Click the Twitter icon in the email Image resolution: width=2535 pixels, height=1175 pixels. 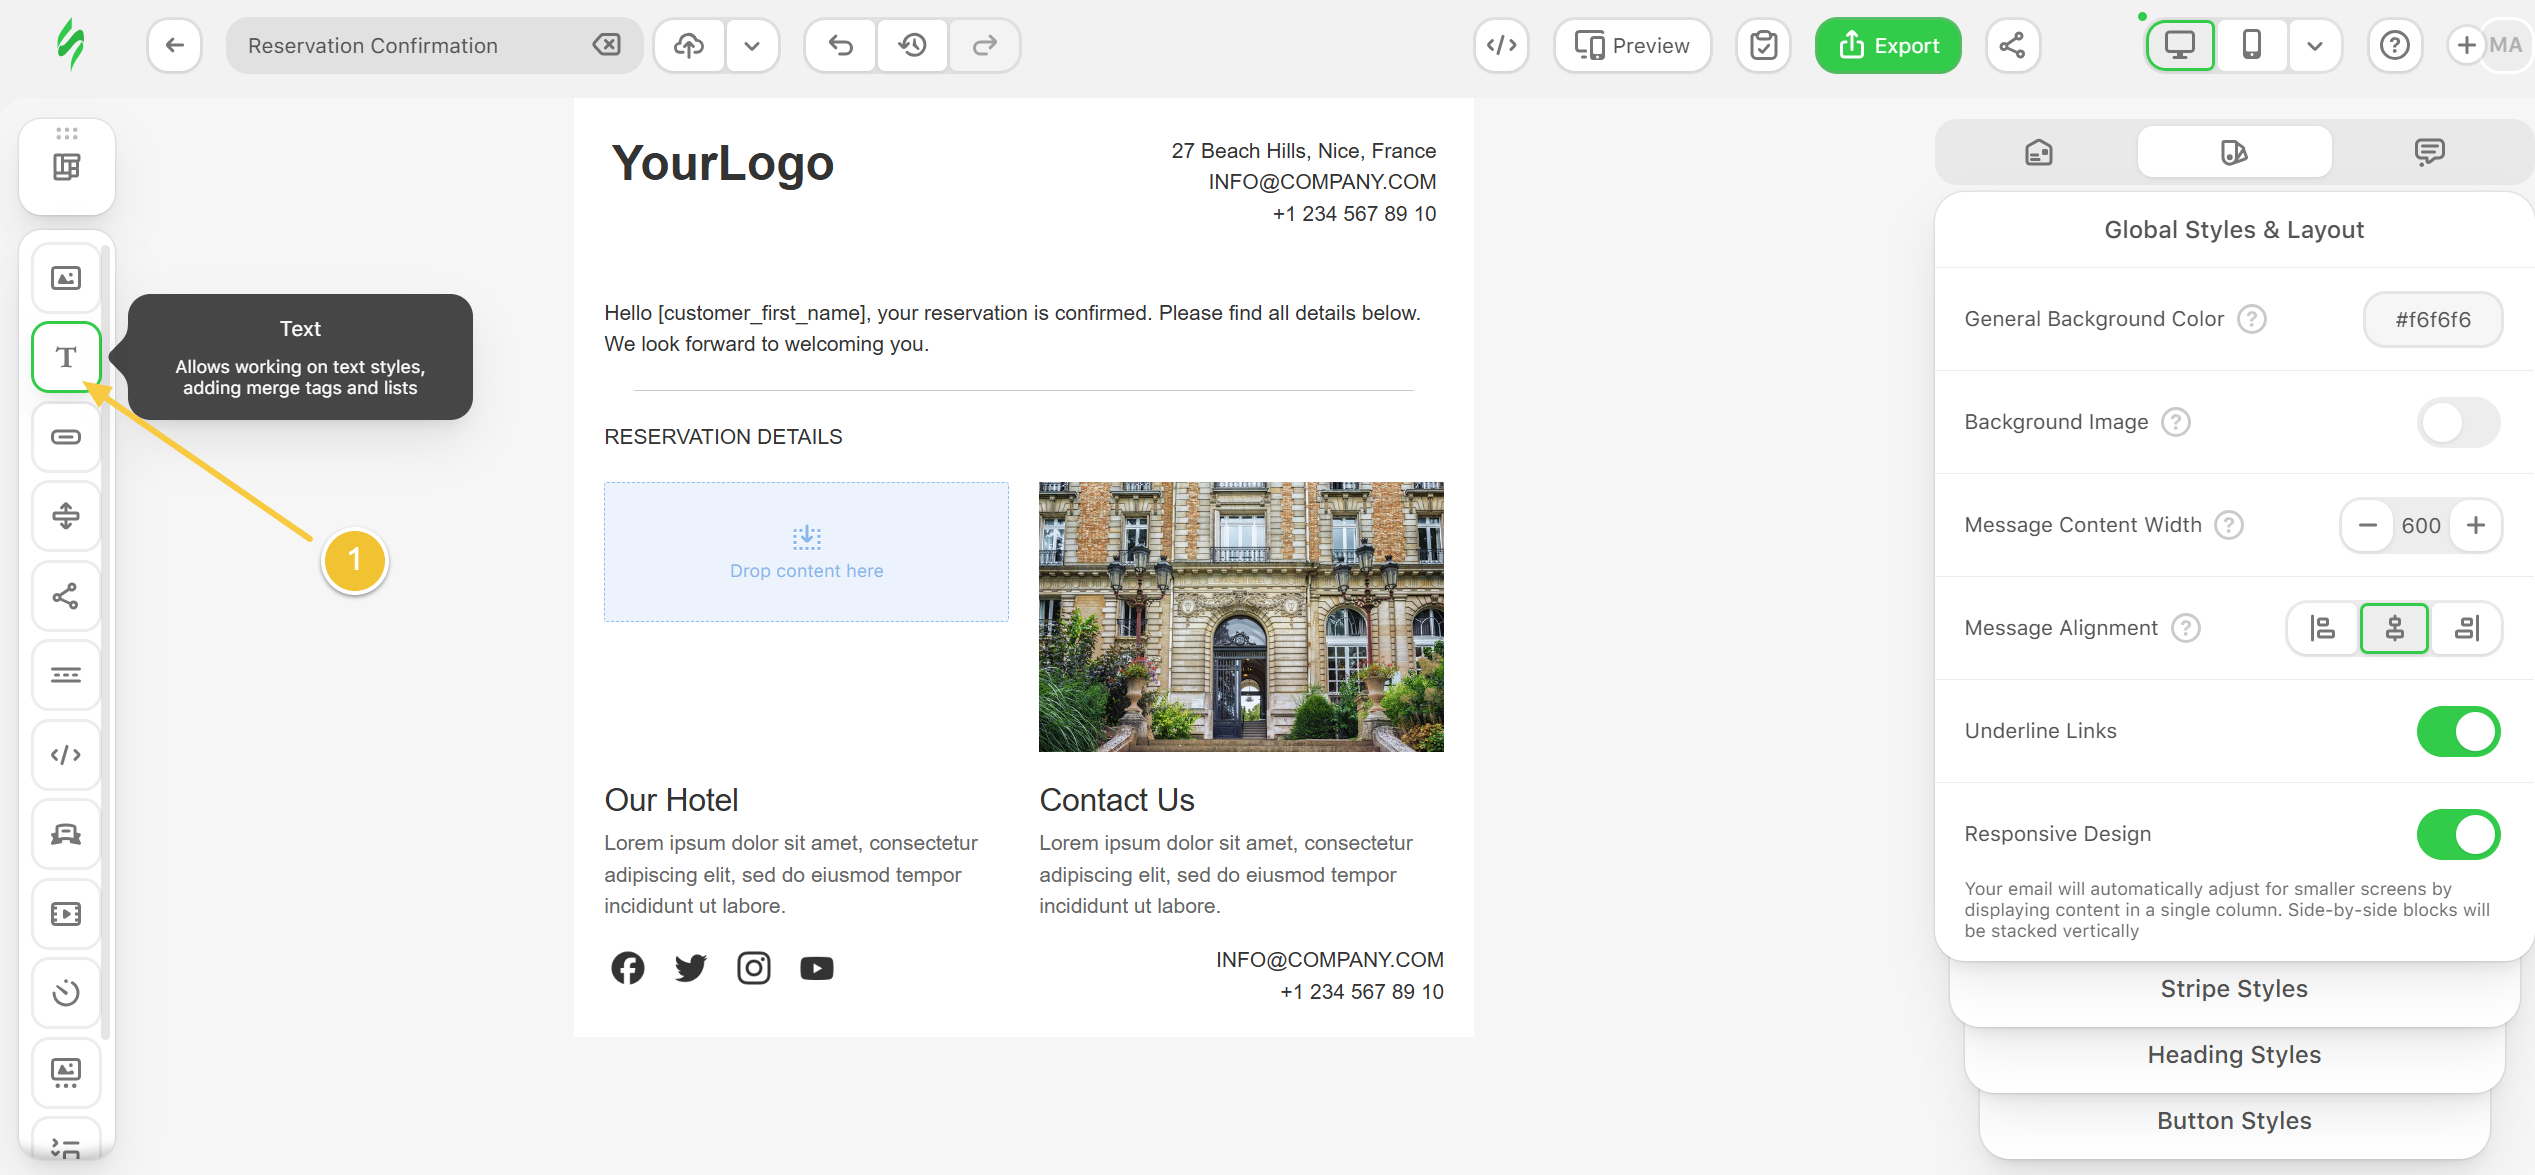[690, 968]
